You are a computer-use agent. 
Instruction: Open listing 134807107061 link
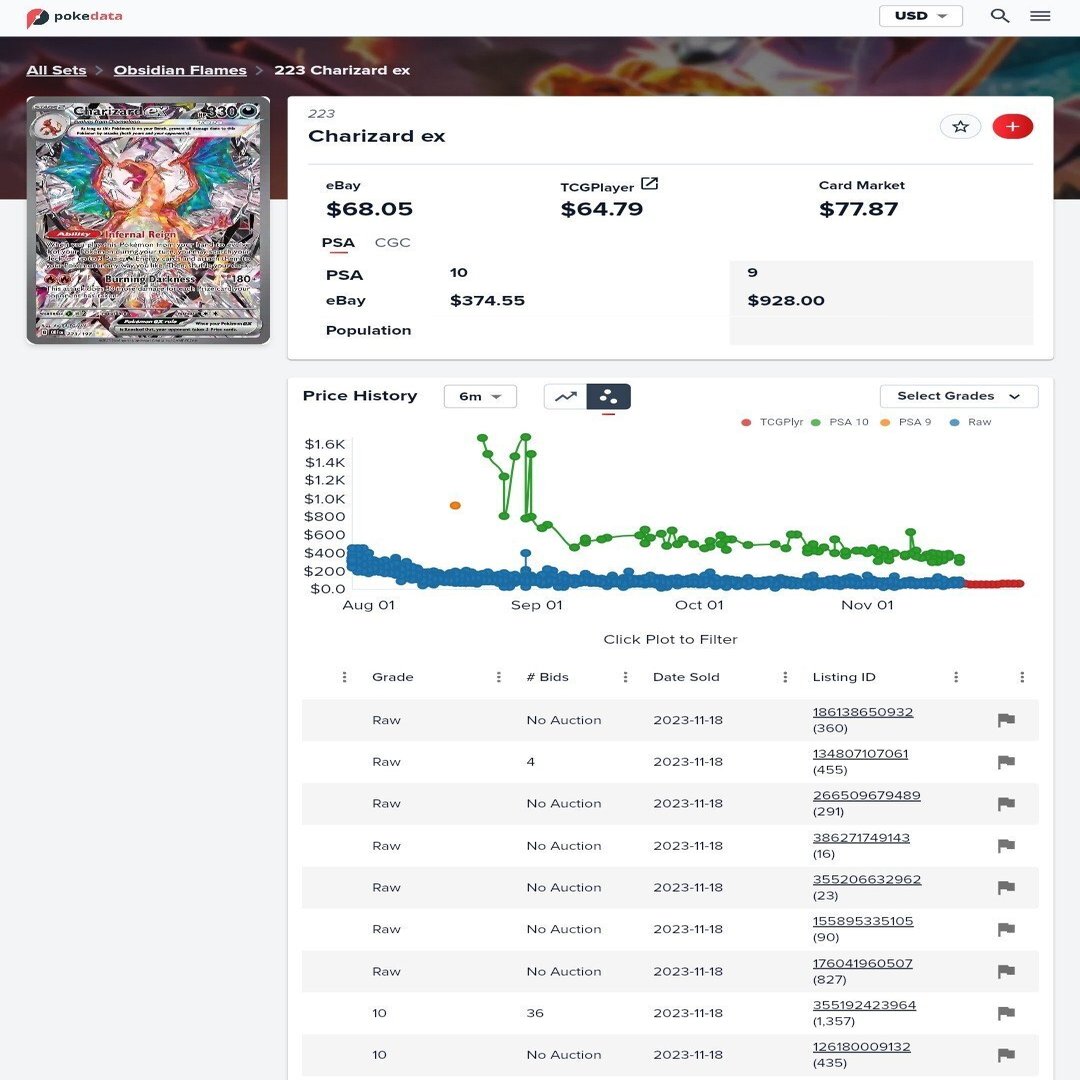pyautogui.click(x=860, y=754)
